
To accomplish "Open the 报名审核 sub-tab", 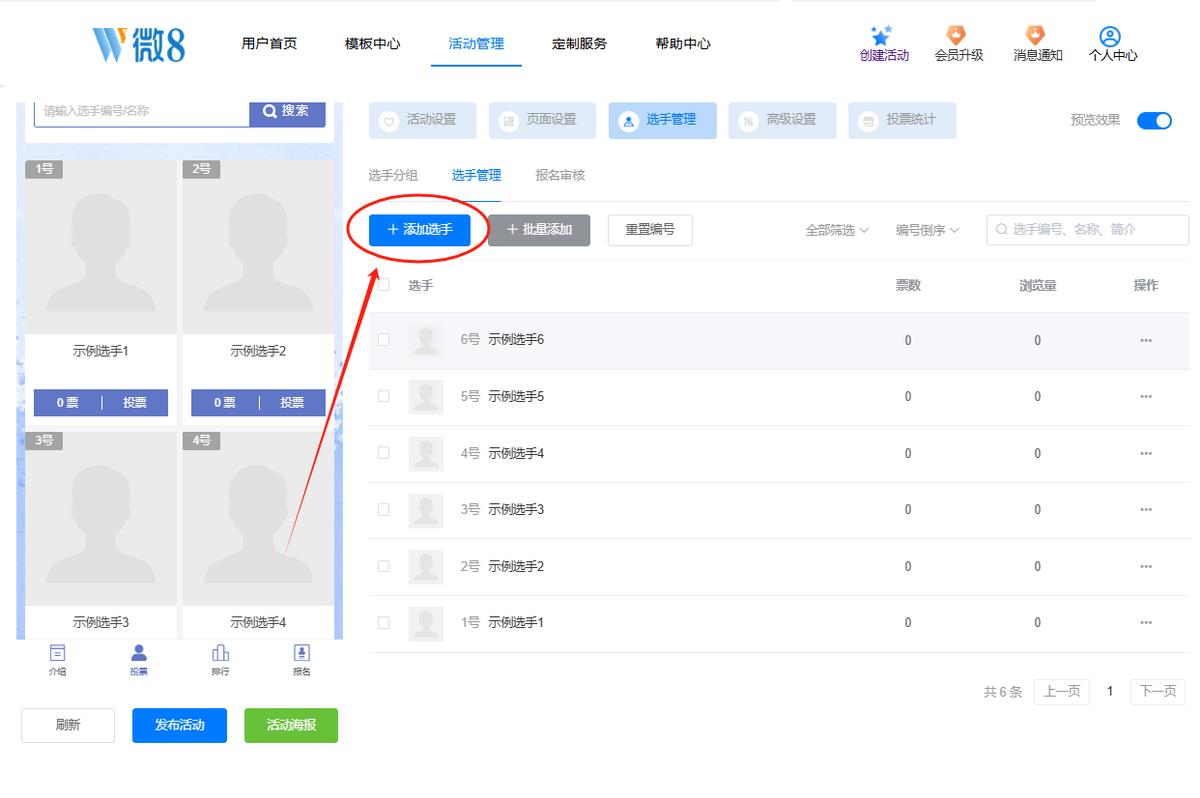I will pyautogui.click(x=560, y=176).
